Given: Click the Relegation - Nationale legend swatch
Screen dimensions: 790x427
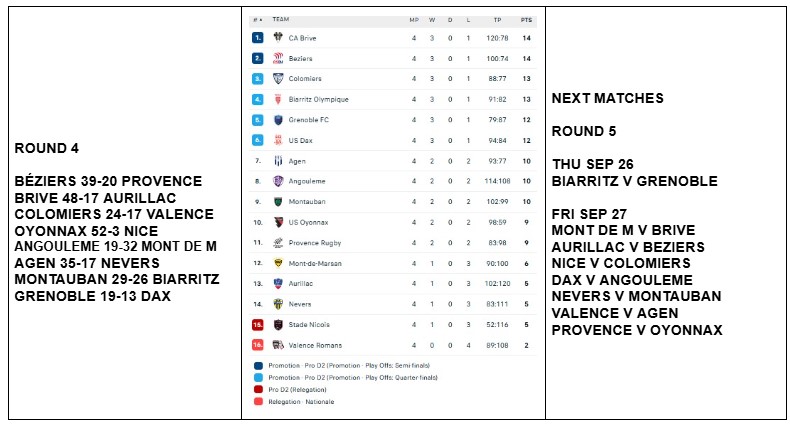Looking at the screenshot, I should [x=257, y=401].
